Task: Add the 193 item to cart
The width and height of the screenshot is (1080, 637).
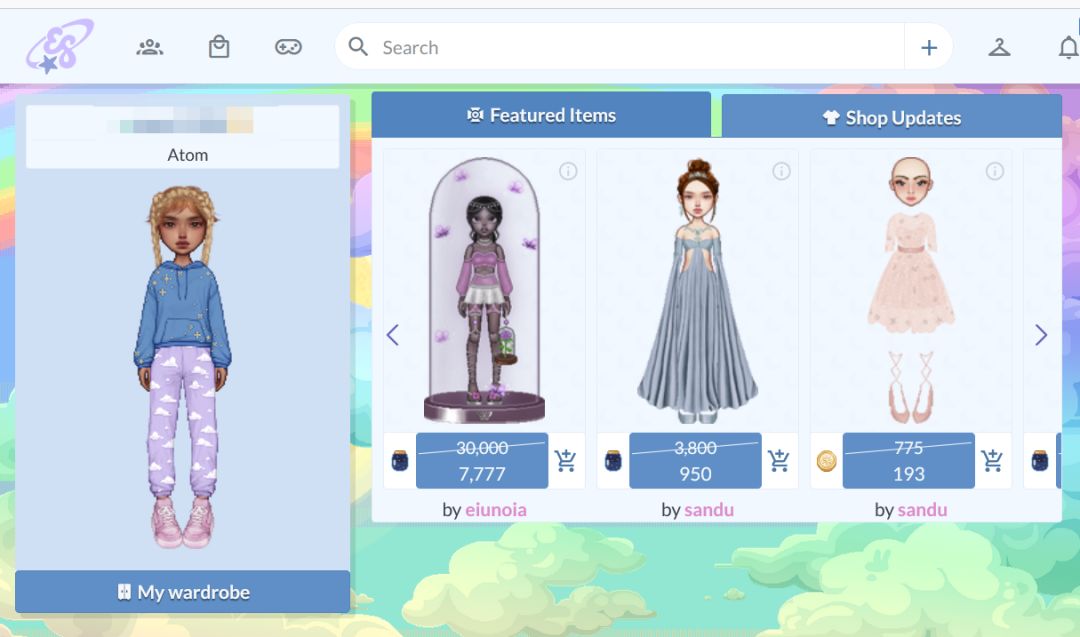Action: (x=993, y=460)
